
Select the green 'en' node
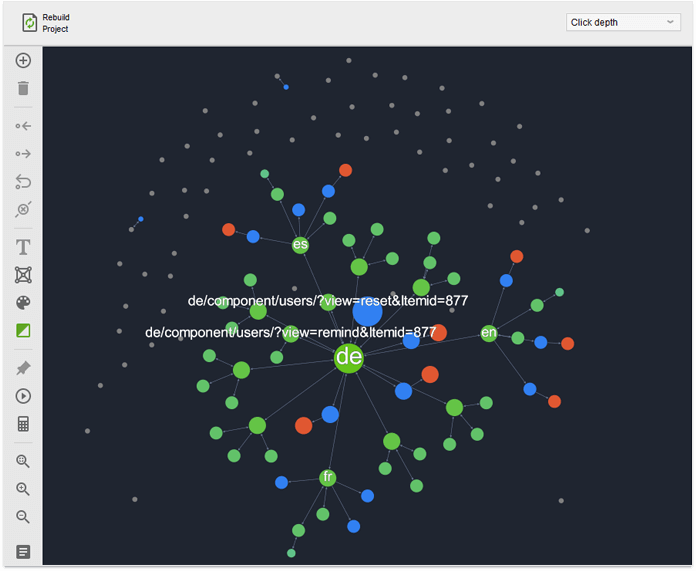[489, 333]
